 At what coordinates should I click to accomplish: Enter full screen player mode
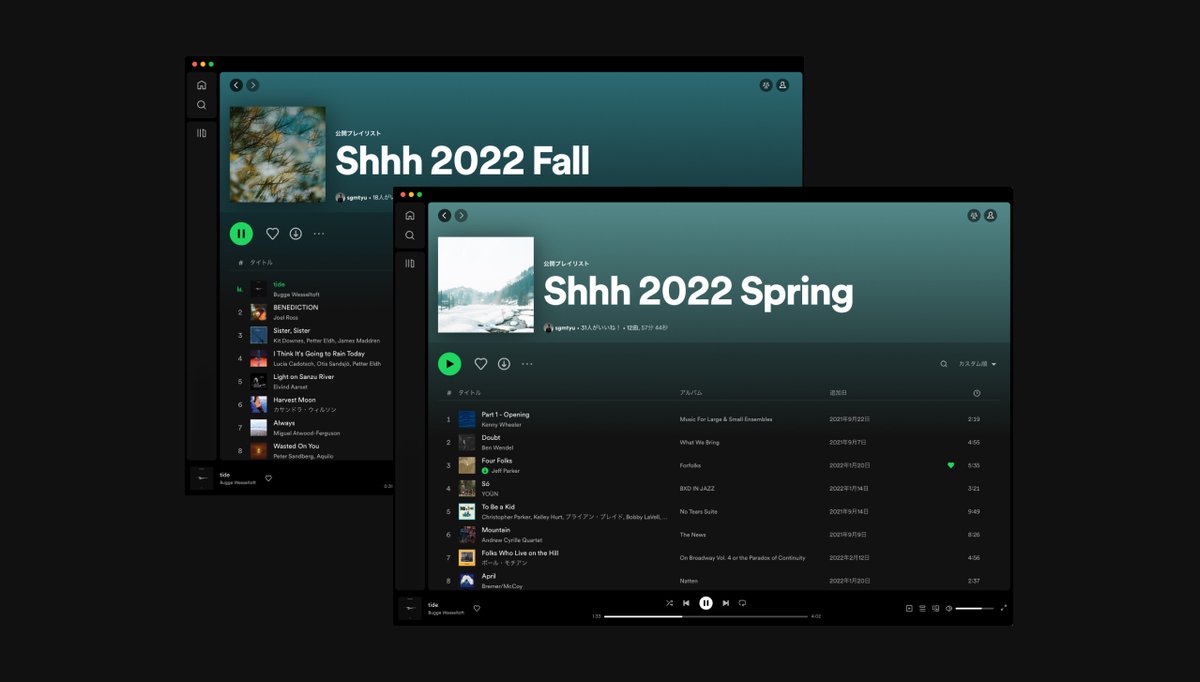(x=1004, y=608)
